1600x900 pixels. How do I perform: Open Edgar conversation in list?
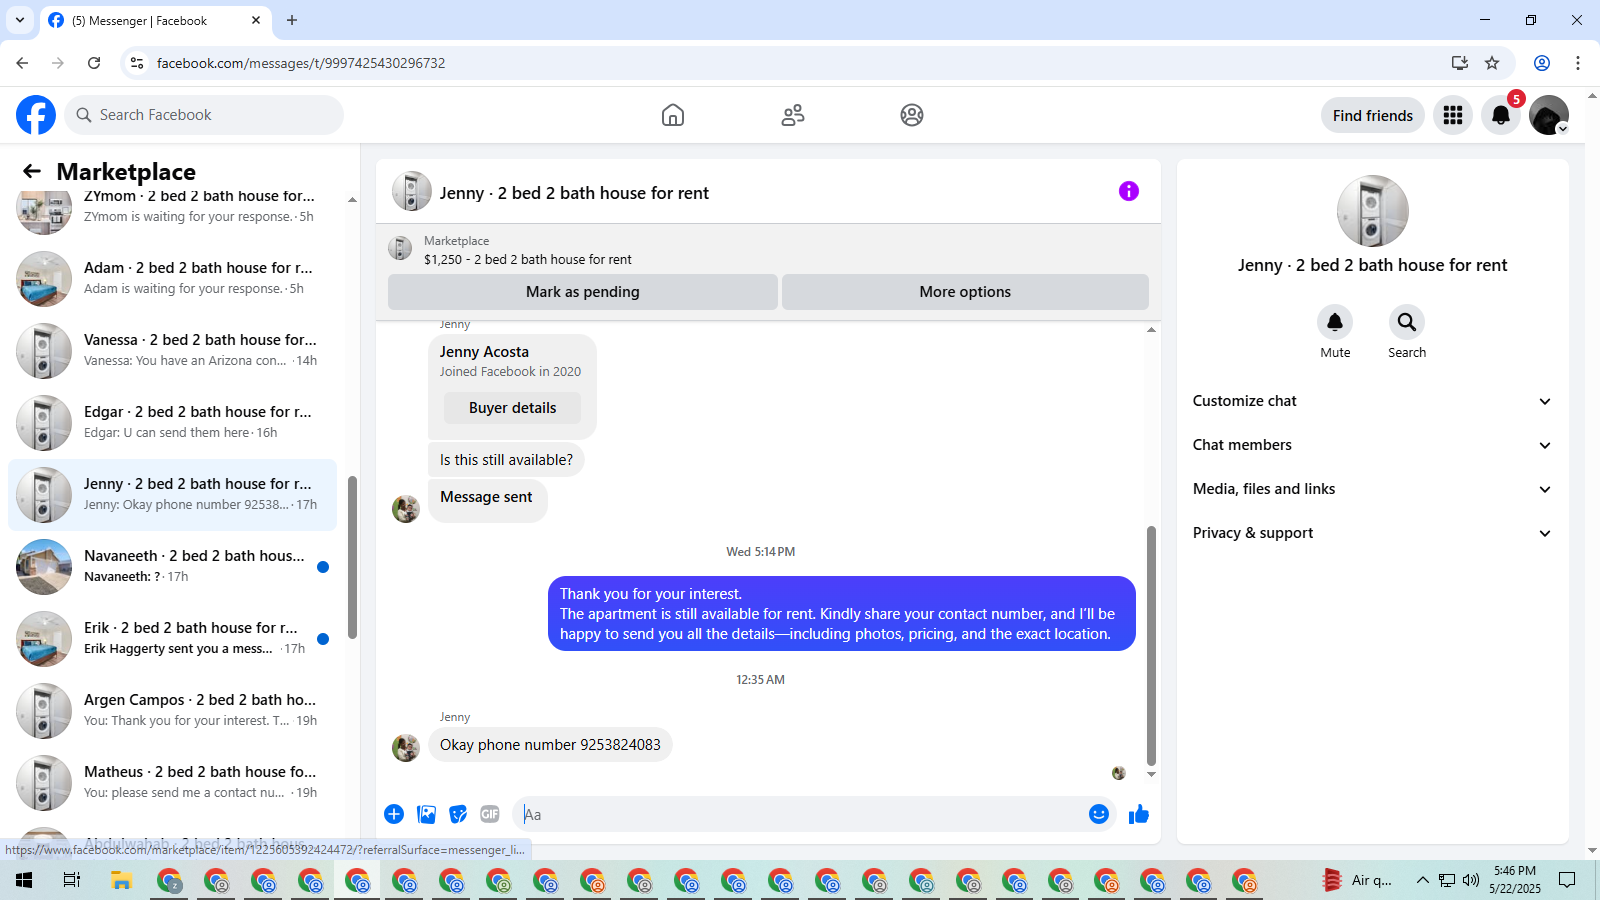[172, 423]
